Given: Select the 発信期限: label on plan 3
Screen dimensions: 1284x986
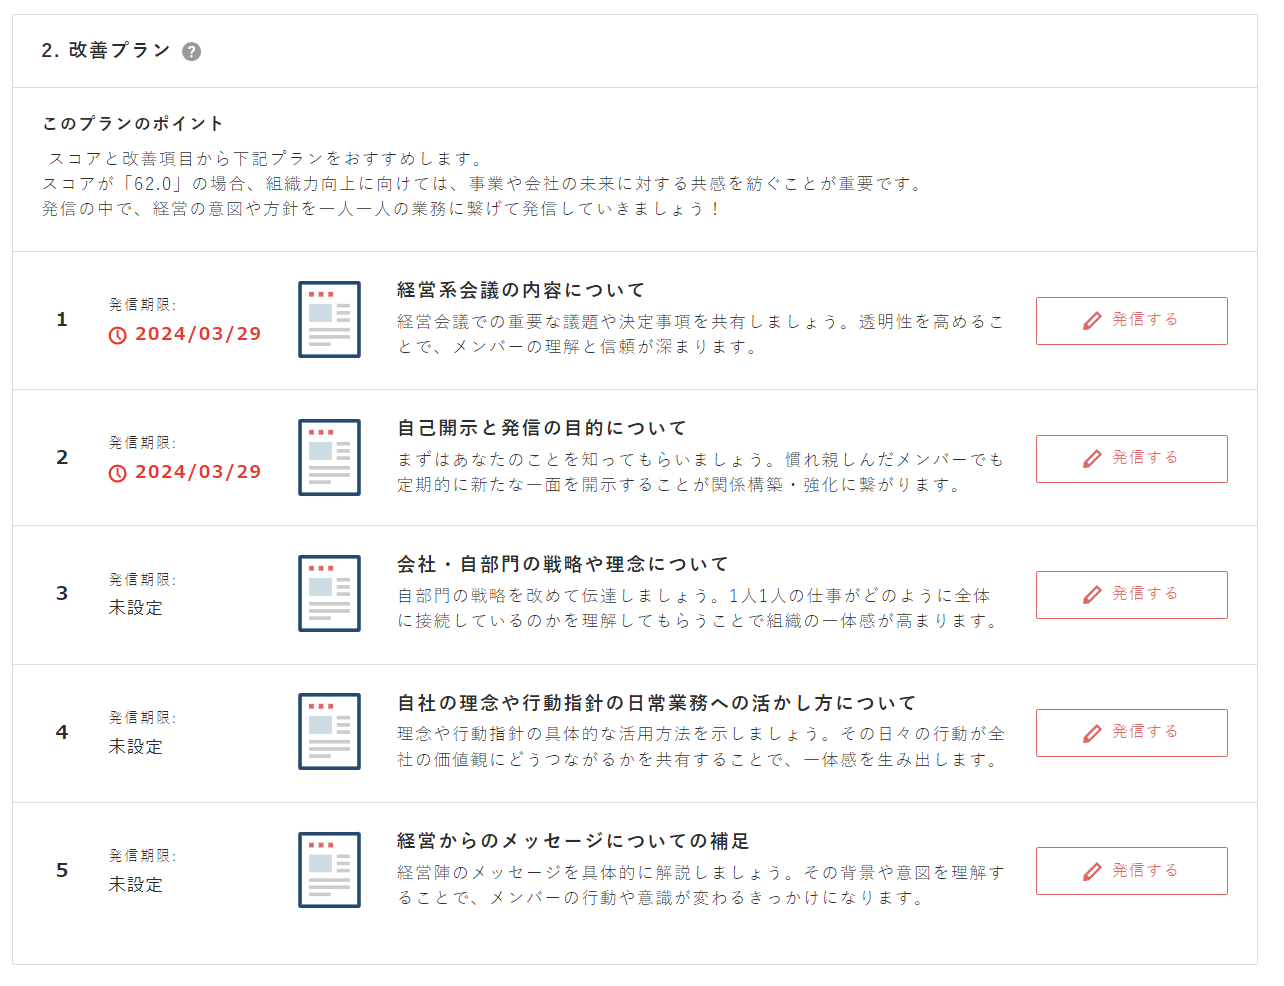Looking at the screenshot, I should (x=143, y=580).
